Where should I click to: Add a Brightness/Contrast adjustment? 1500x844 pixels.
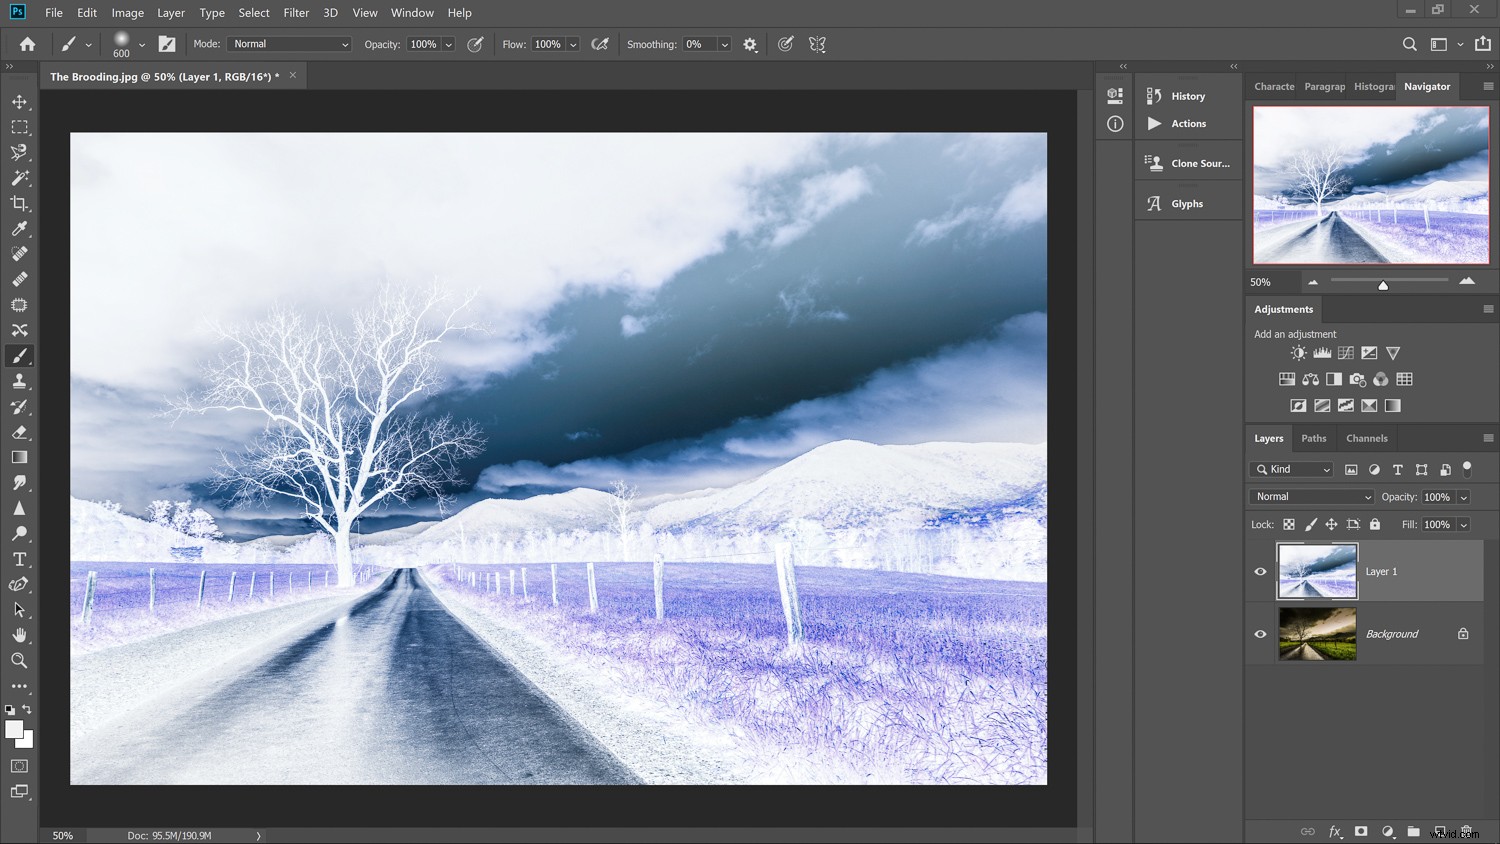point(1298,352)
